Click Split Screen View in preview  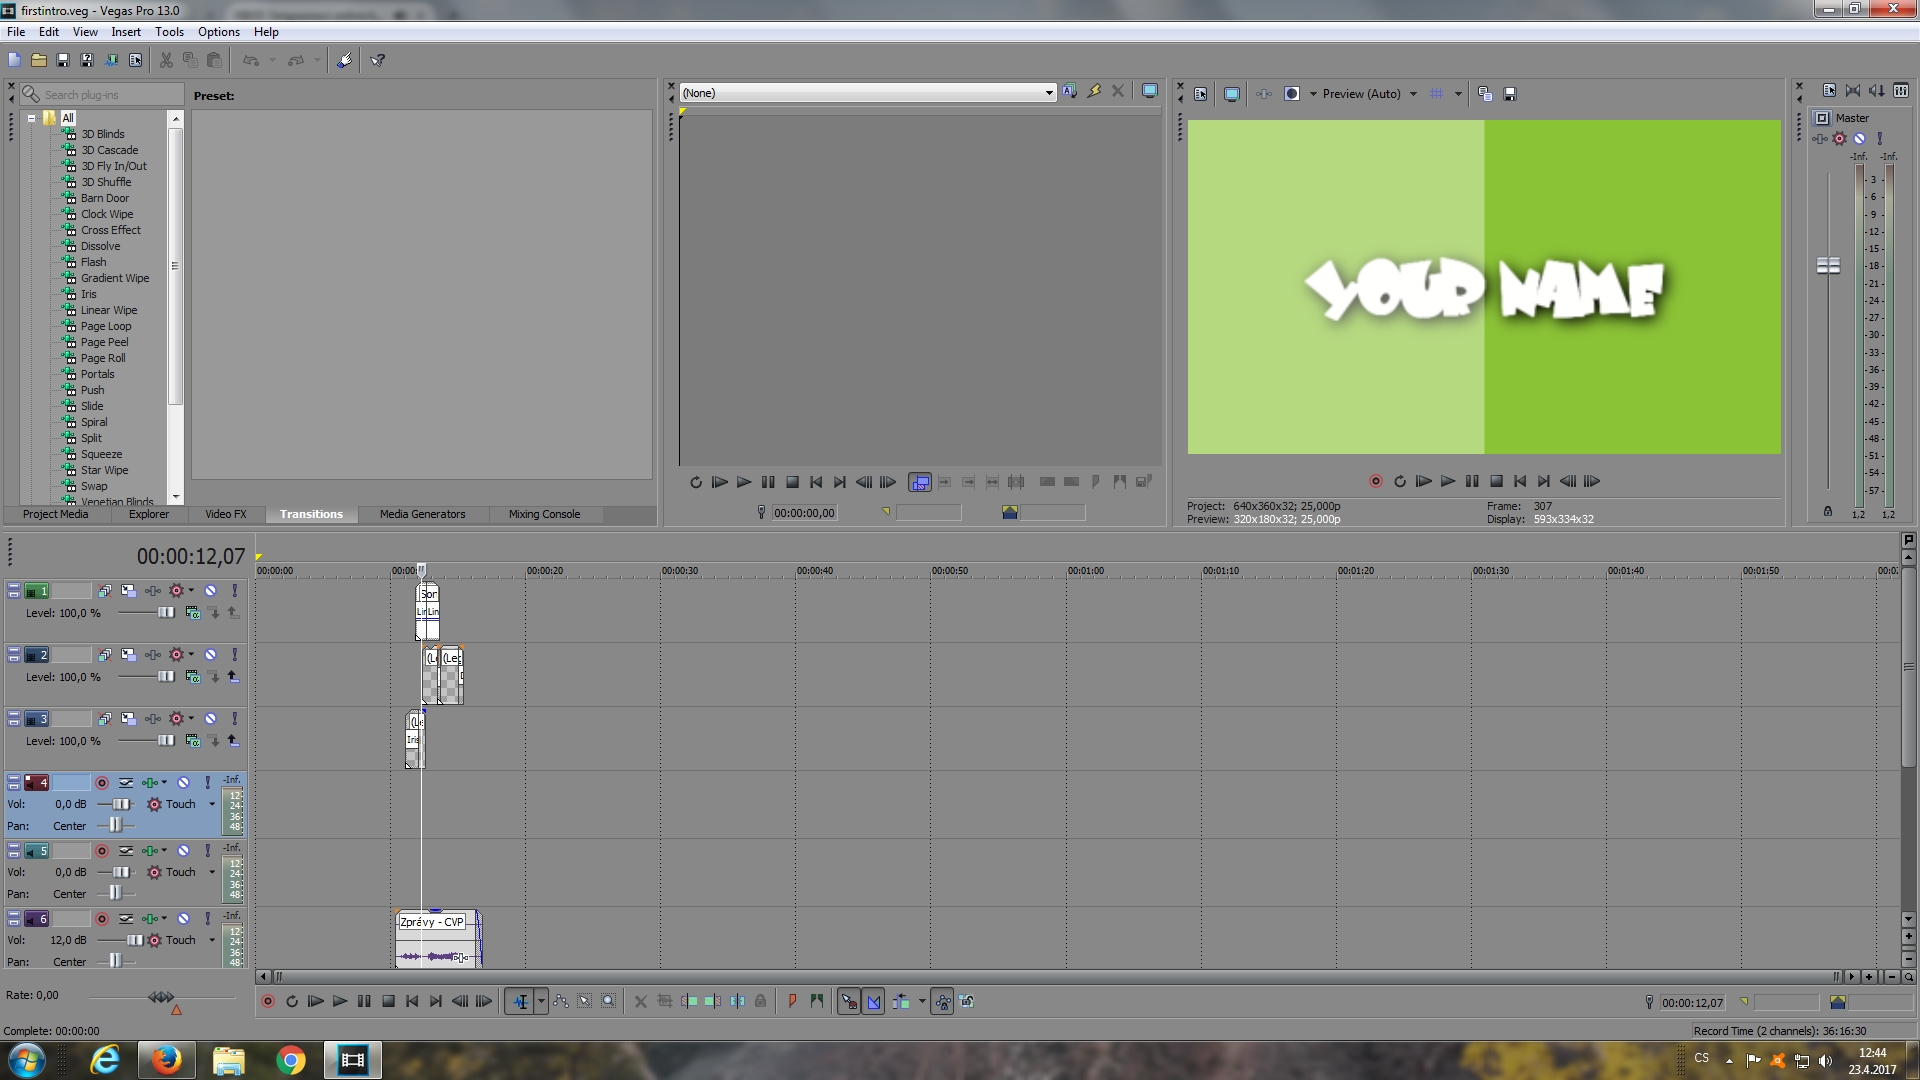[x=1292, y=94]
